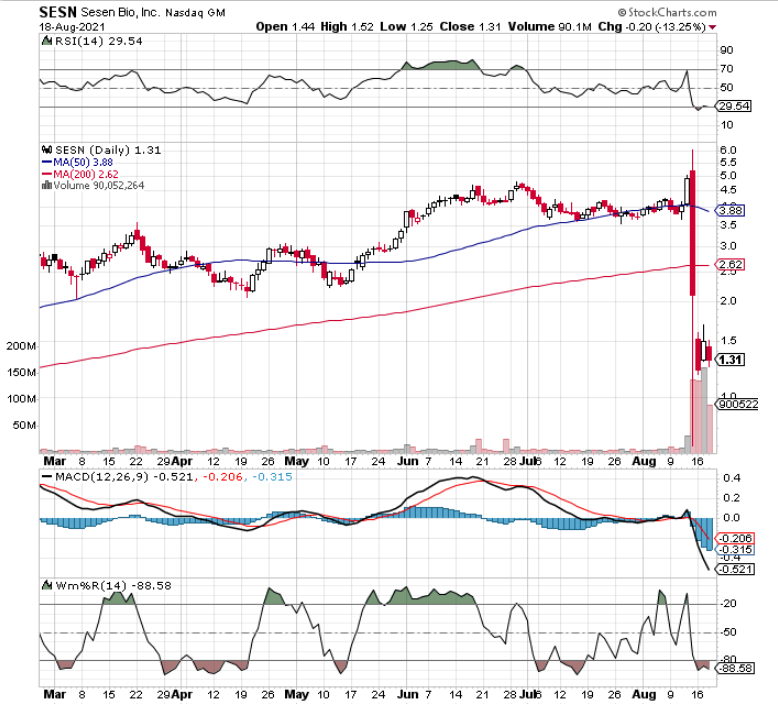Click the High 1.52 value

tap(347, 27)
